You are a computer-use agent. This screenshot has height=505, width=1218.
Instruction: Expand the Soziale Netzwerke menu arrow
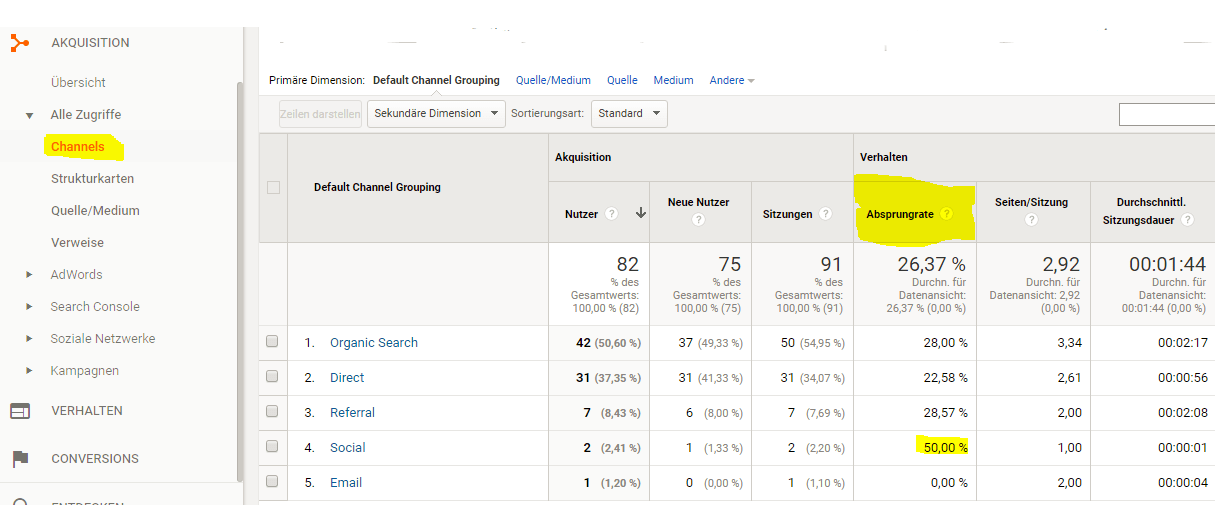(30, 339)
